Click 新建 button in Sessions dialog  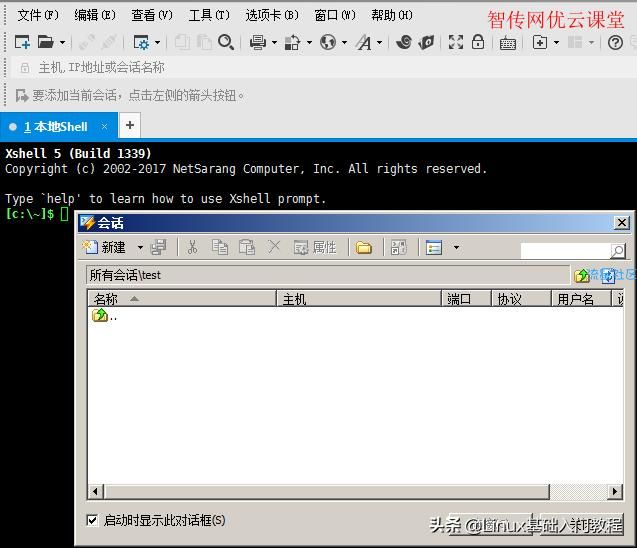(x=104, y=247)
